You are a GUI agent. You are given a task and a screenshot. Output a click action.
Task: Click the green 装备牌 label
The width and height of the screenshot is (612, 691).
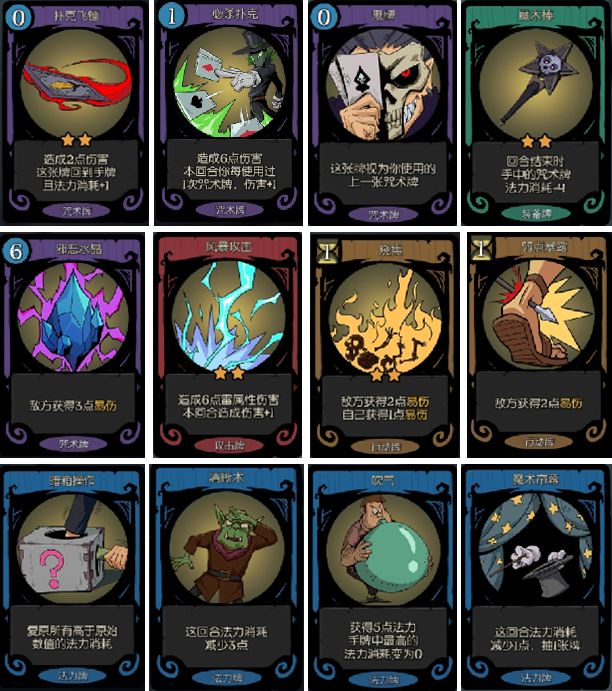tap(536, 214)
